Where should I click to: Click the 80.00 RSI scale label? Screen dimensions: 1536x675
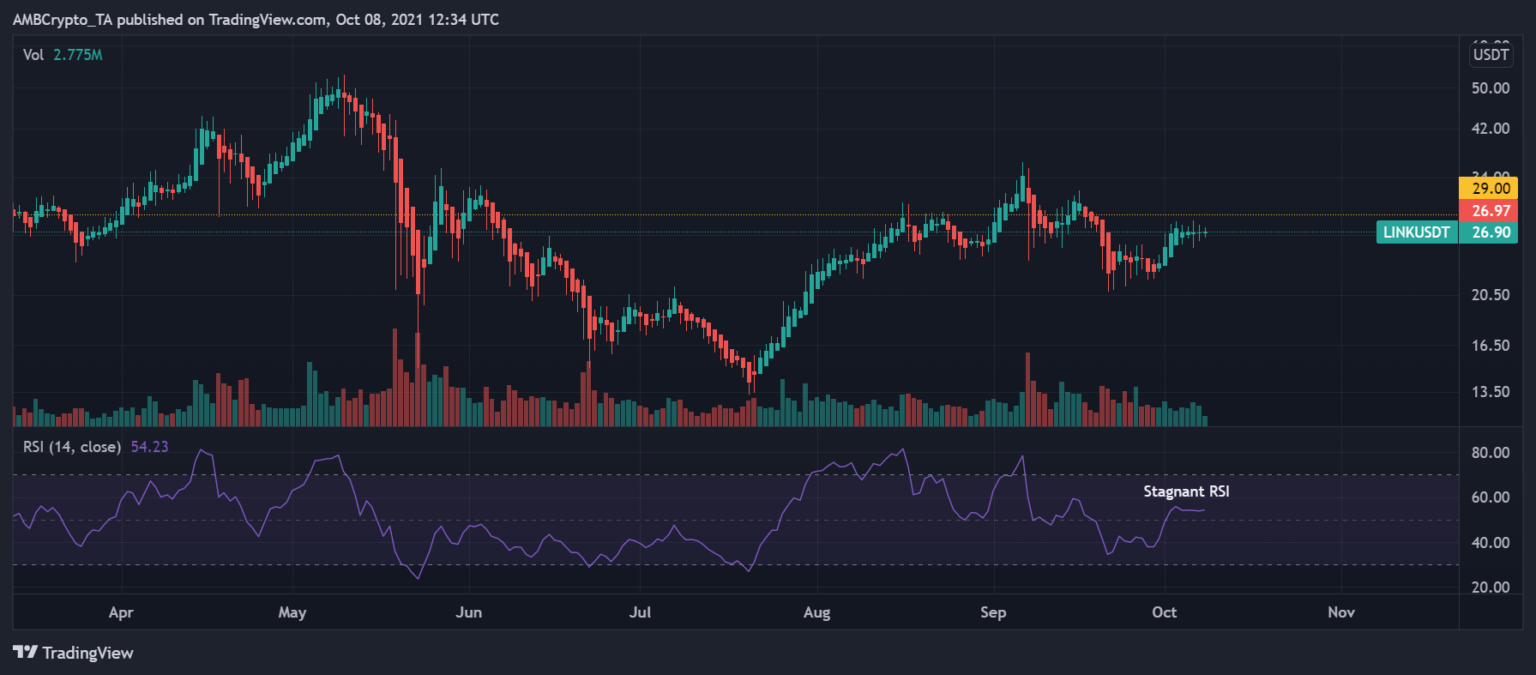(1490, 453)
